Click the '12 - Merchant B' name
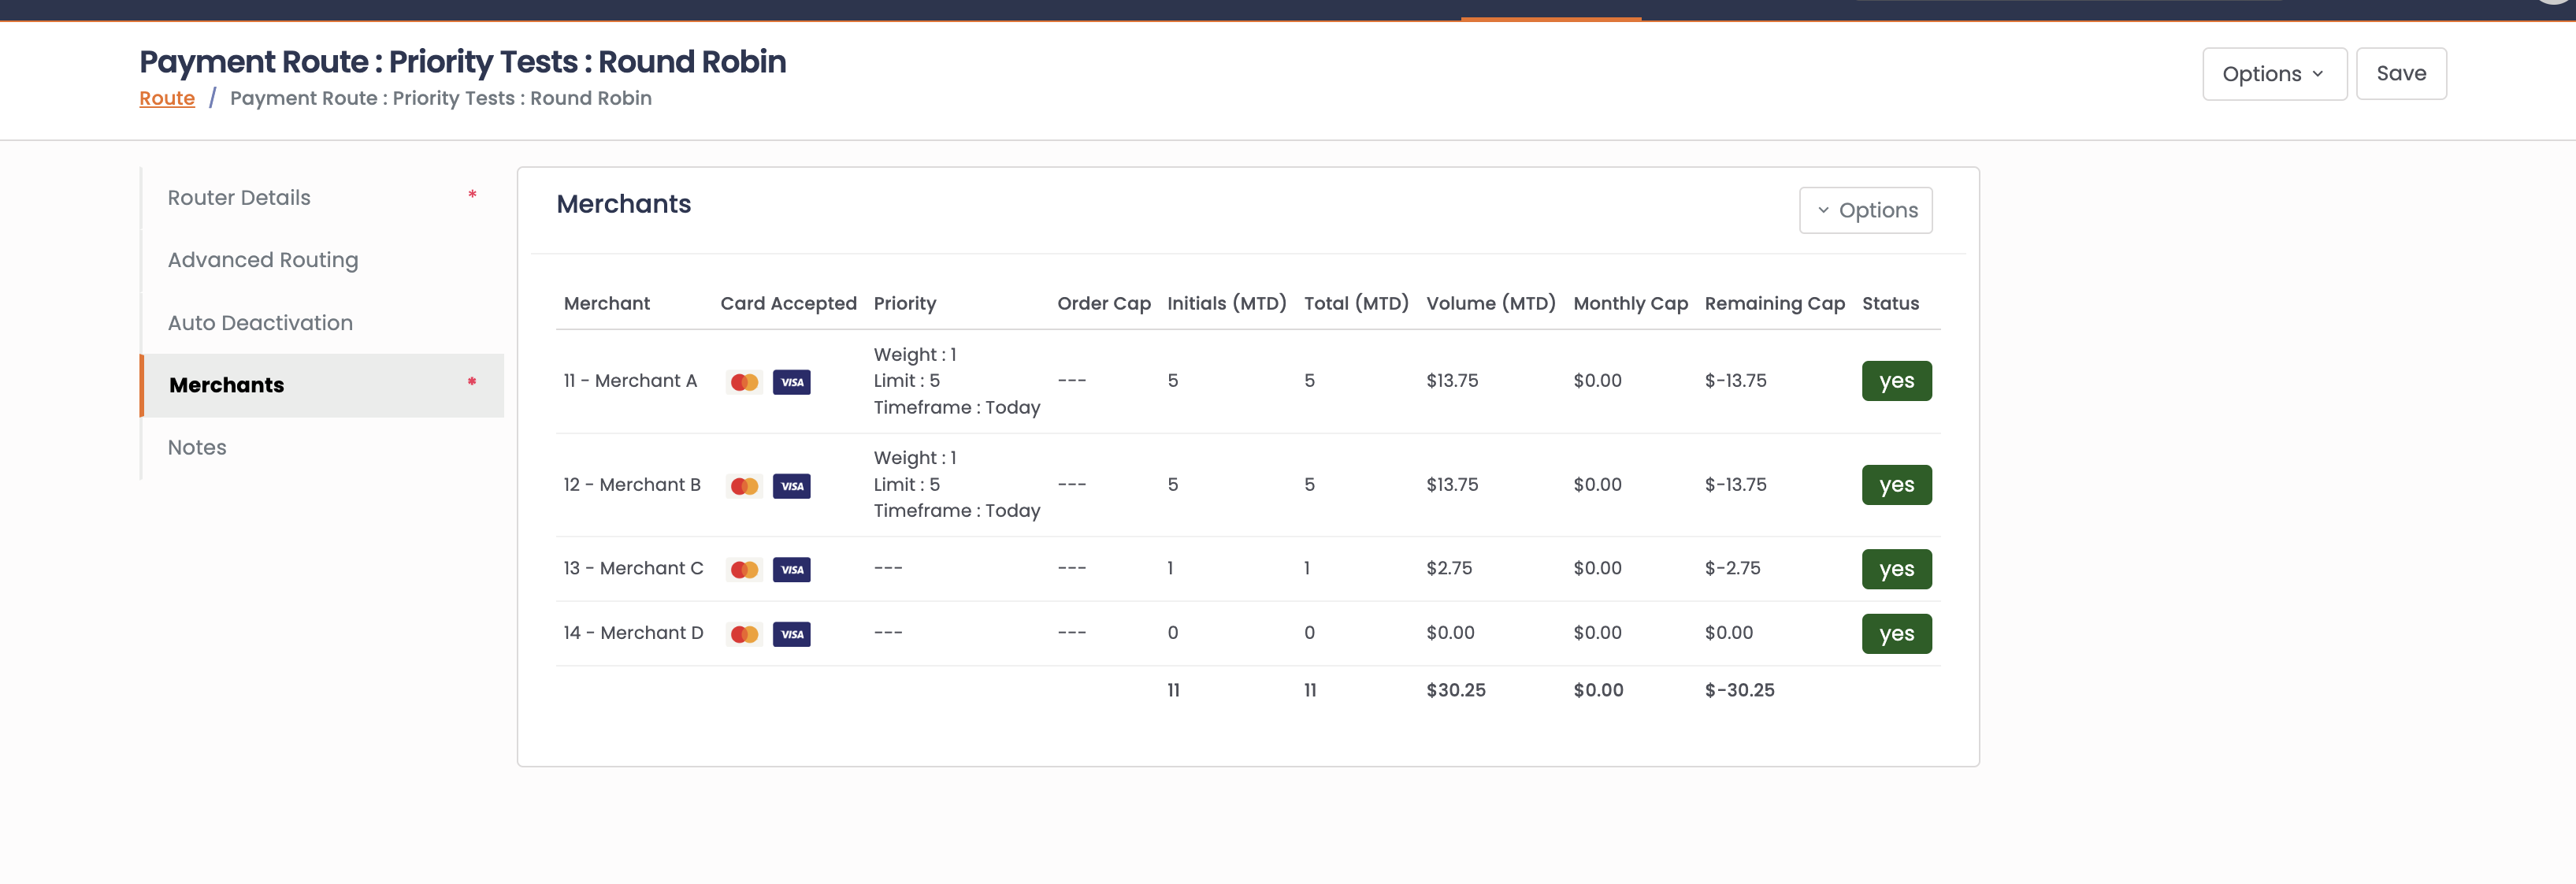The image size is (2576, 884). coord(632,485)
